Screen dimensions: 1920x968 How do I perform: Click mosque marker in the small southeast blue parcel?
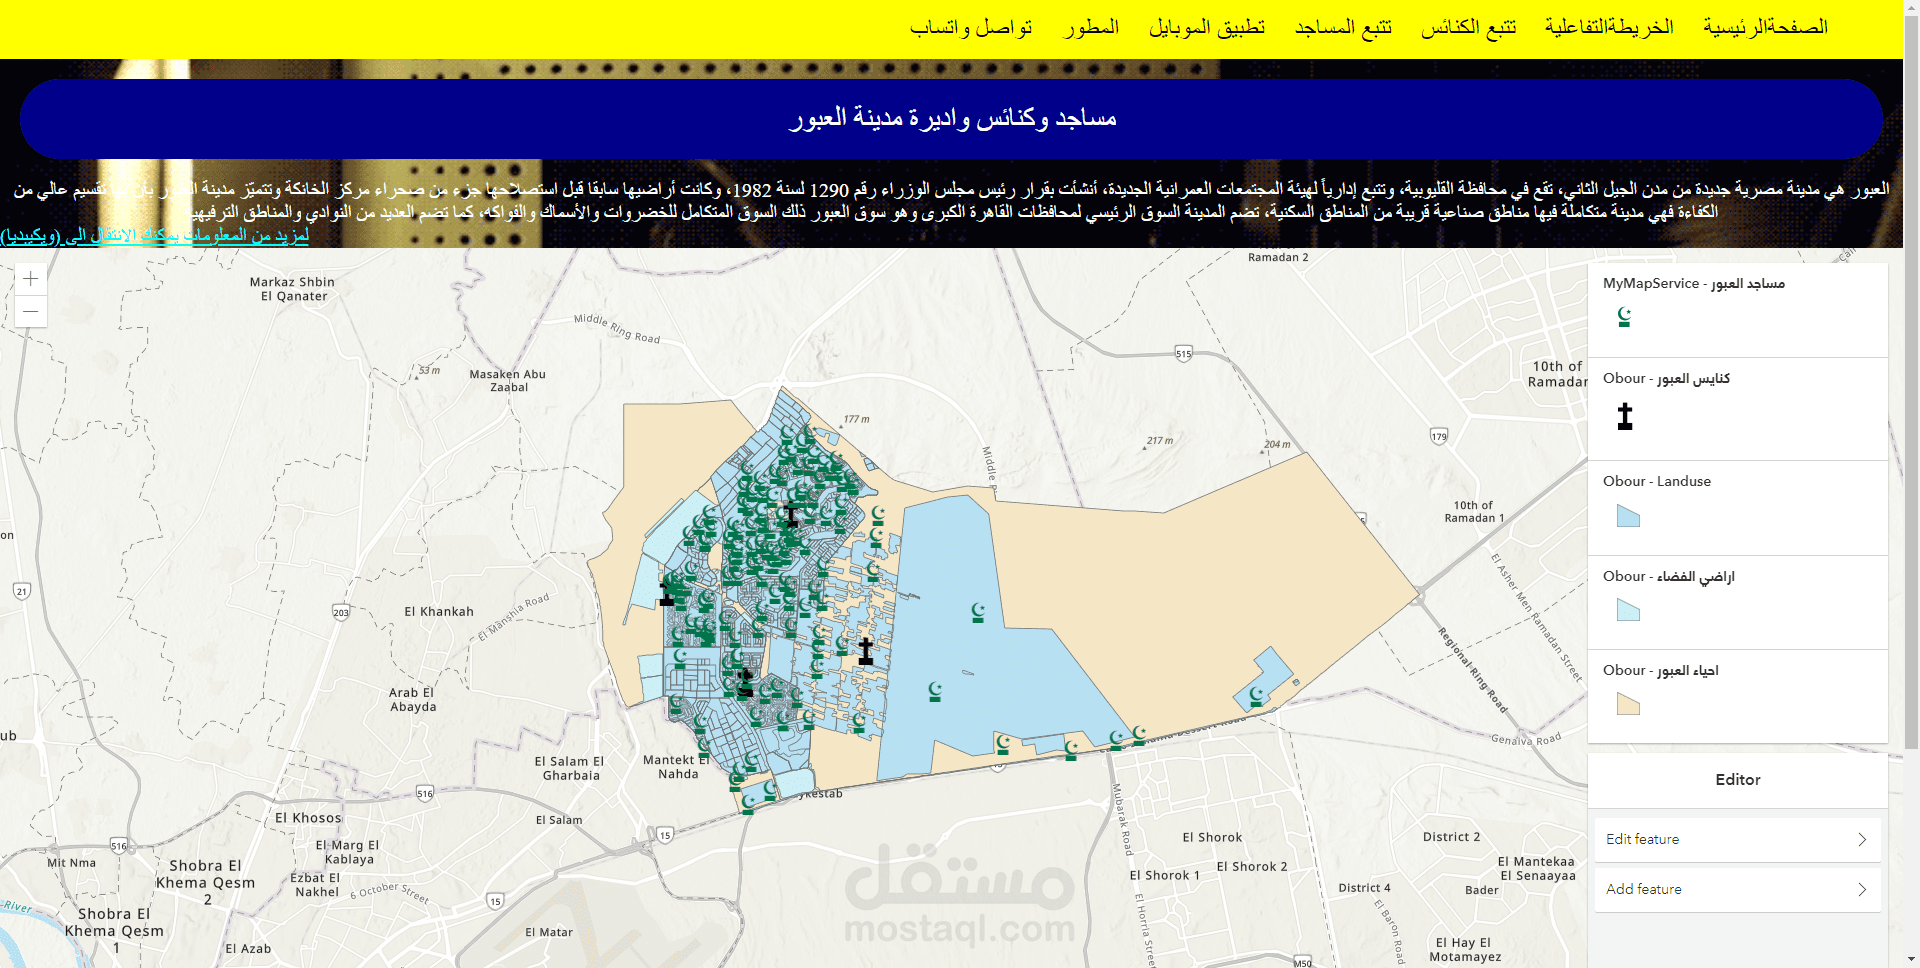[x=1256, y=696]
